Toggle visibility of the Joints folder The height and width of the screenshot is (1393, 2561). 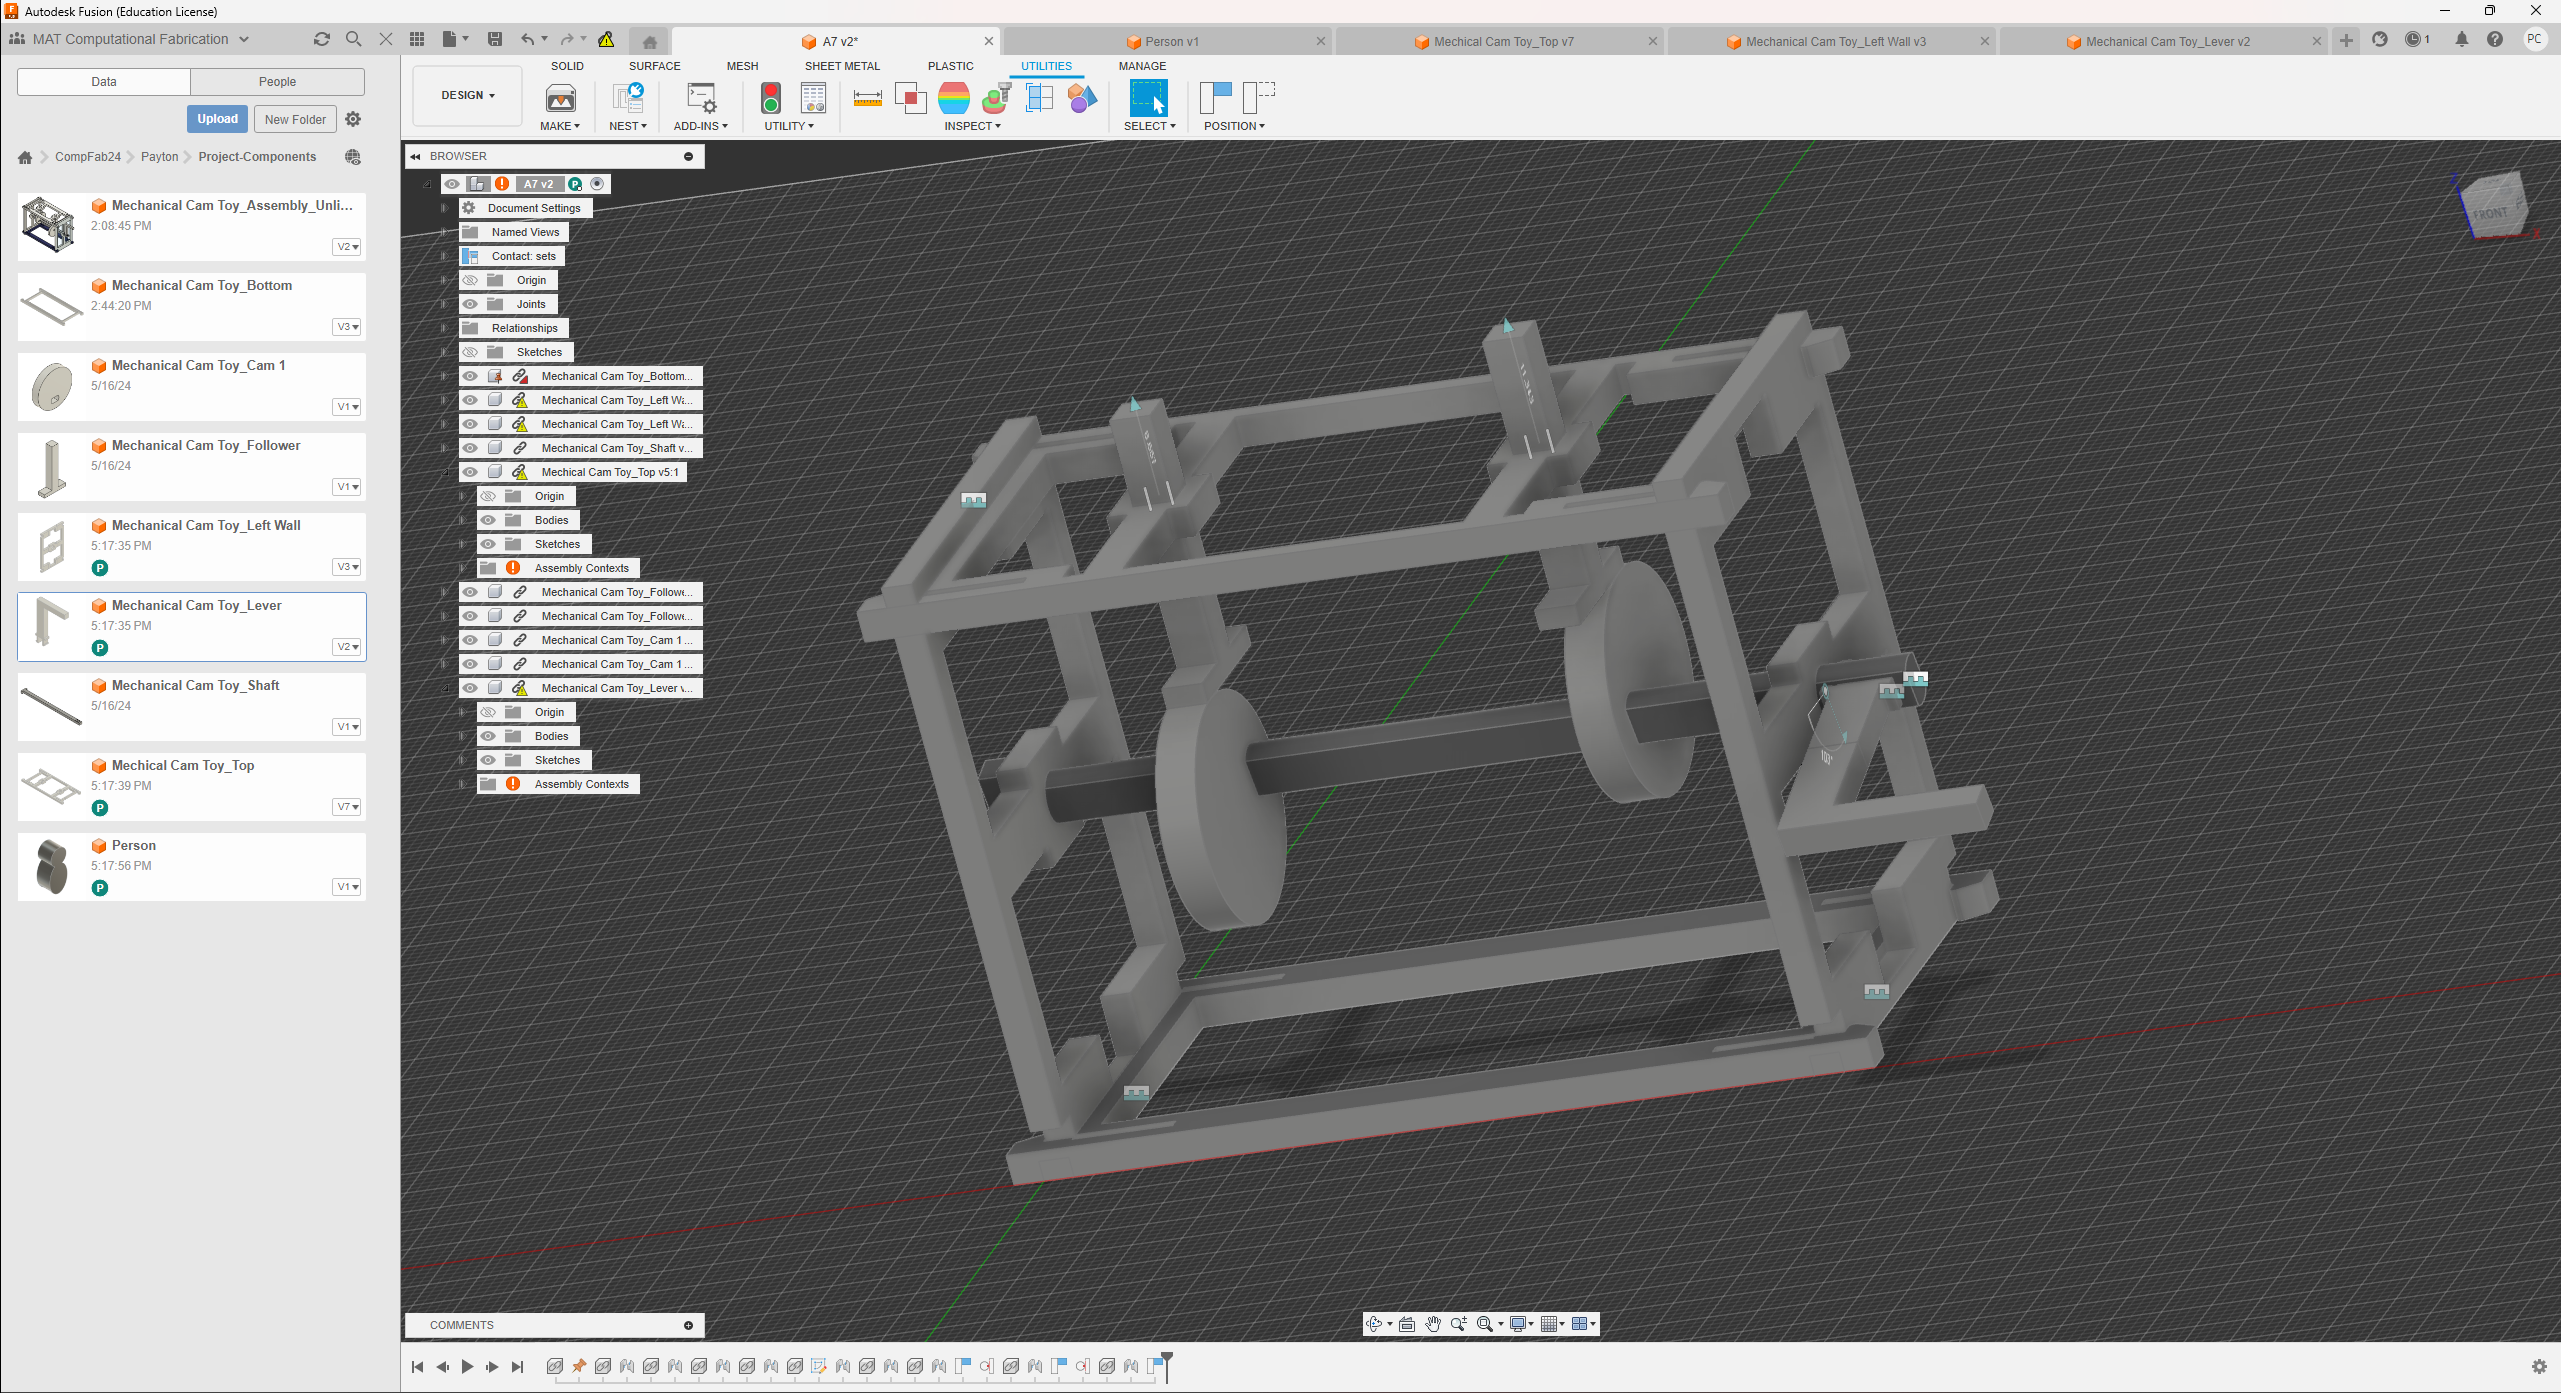click(x=470, y=304)
